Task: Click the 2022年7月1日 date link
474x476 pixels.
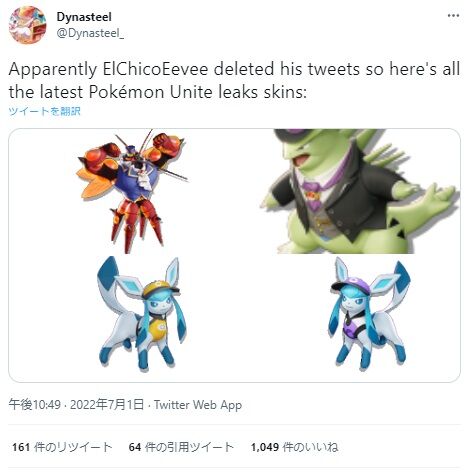Action: 107,405
